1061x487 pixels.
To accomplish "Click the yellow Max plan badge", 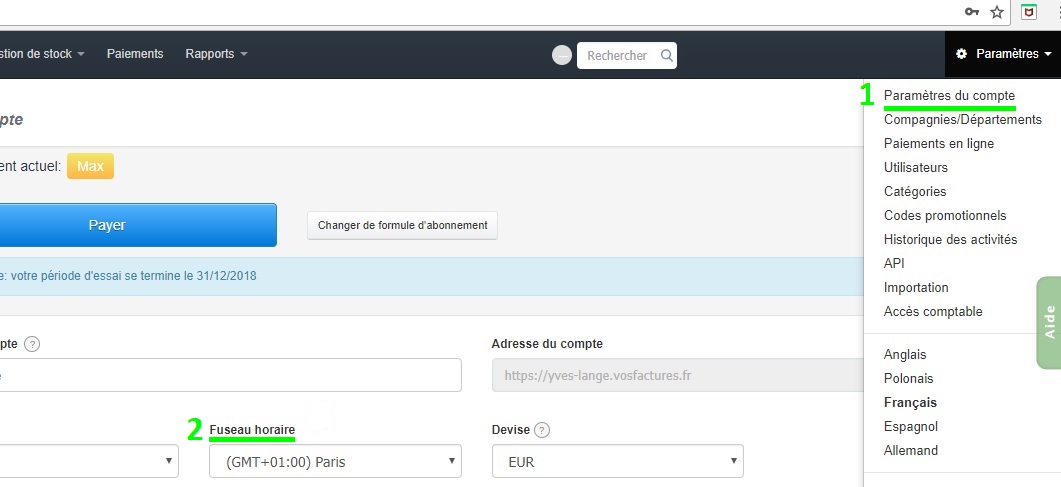I will coord(90,166).
